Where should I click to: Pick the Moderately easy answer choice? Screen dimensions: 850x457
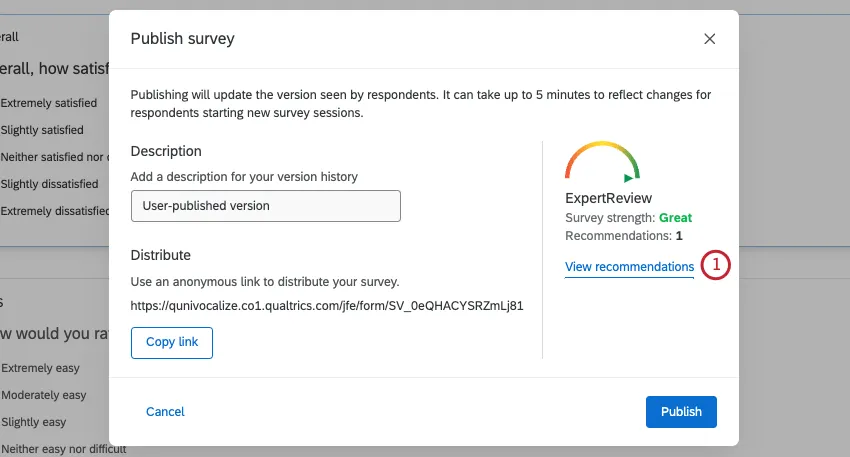[44, 395]
